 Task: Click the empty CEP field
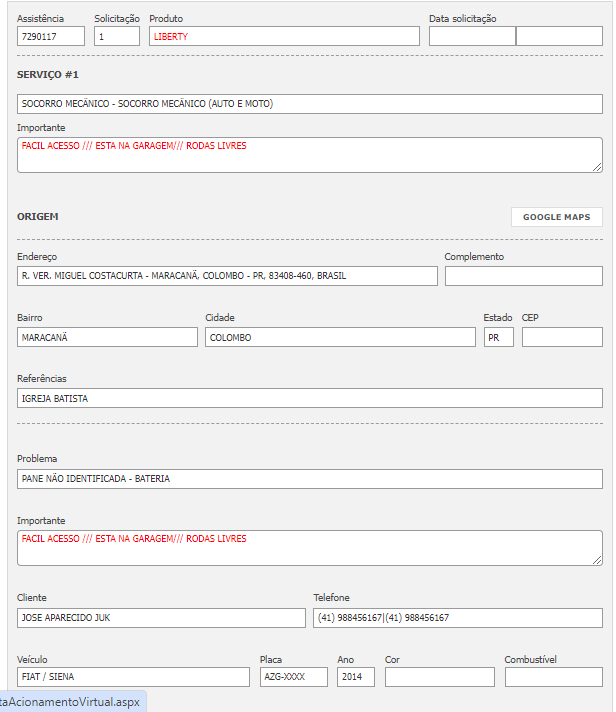[562, 337]
